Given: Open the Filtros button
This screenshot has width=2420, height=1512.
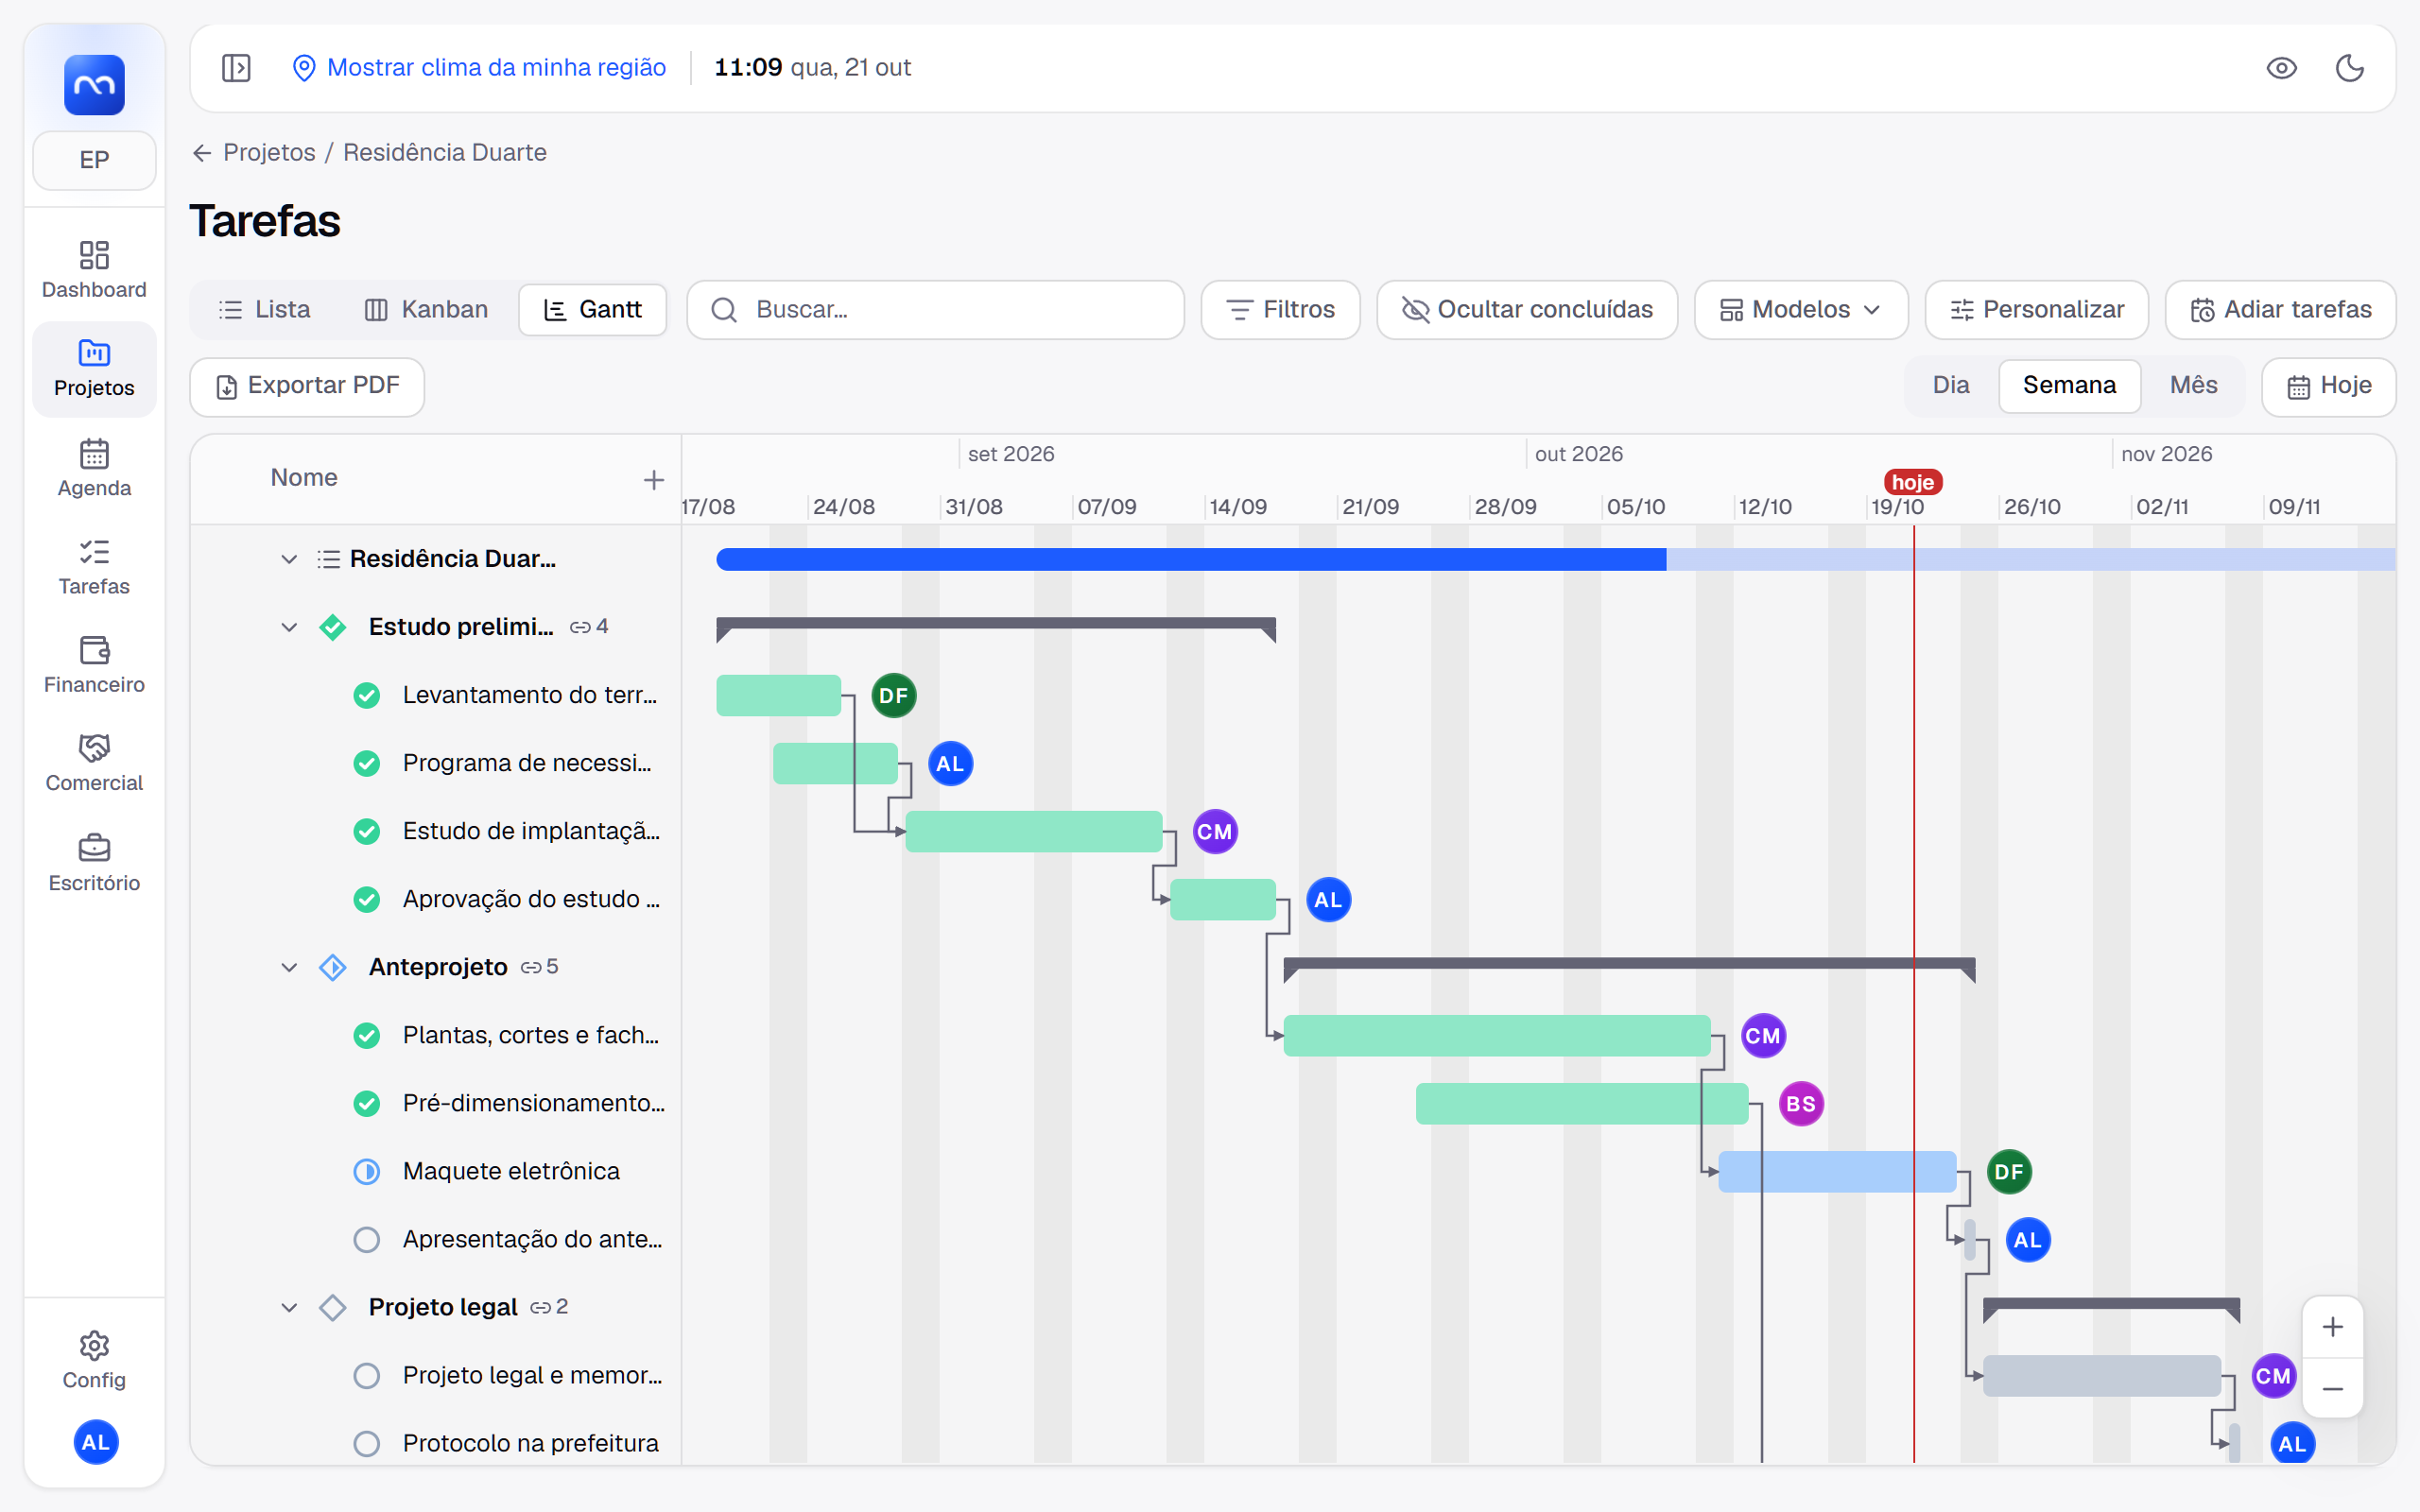Looking at the screenshot, I should click(1280, 310).
